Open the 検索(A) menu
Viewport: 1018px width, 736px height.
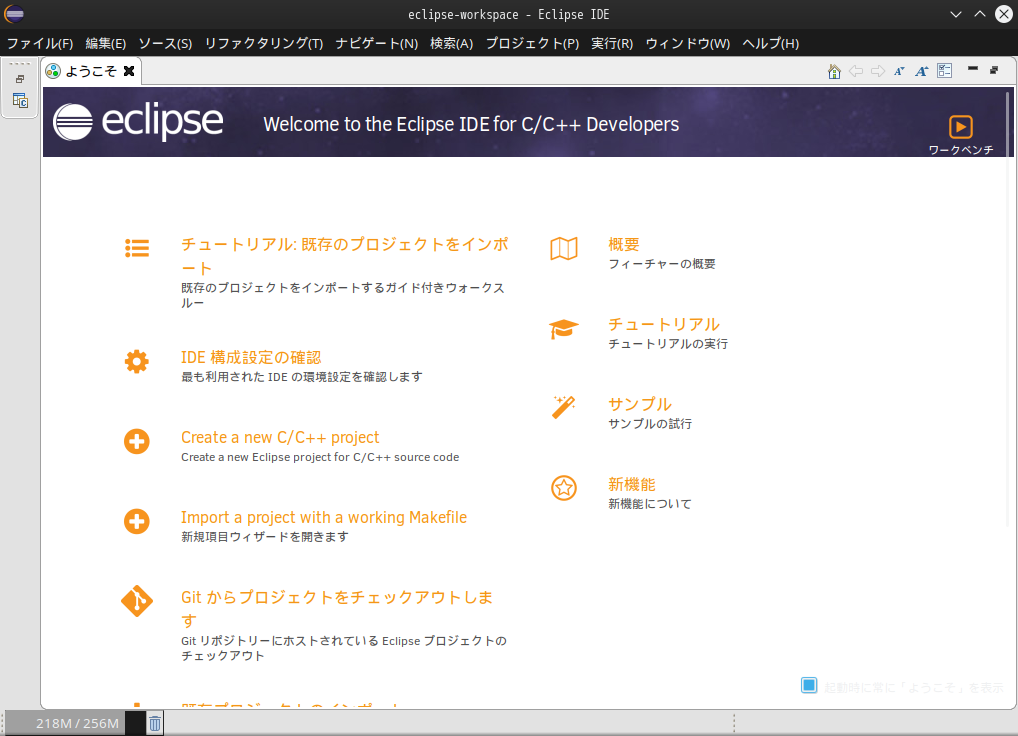451,43
